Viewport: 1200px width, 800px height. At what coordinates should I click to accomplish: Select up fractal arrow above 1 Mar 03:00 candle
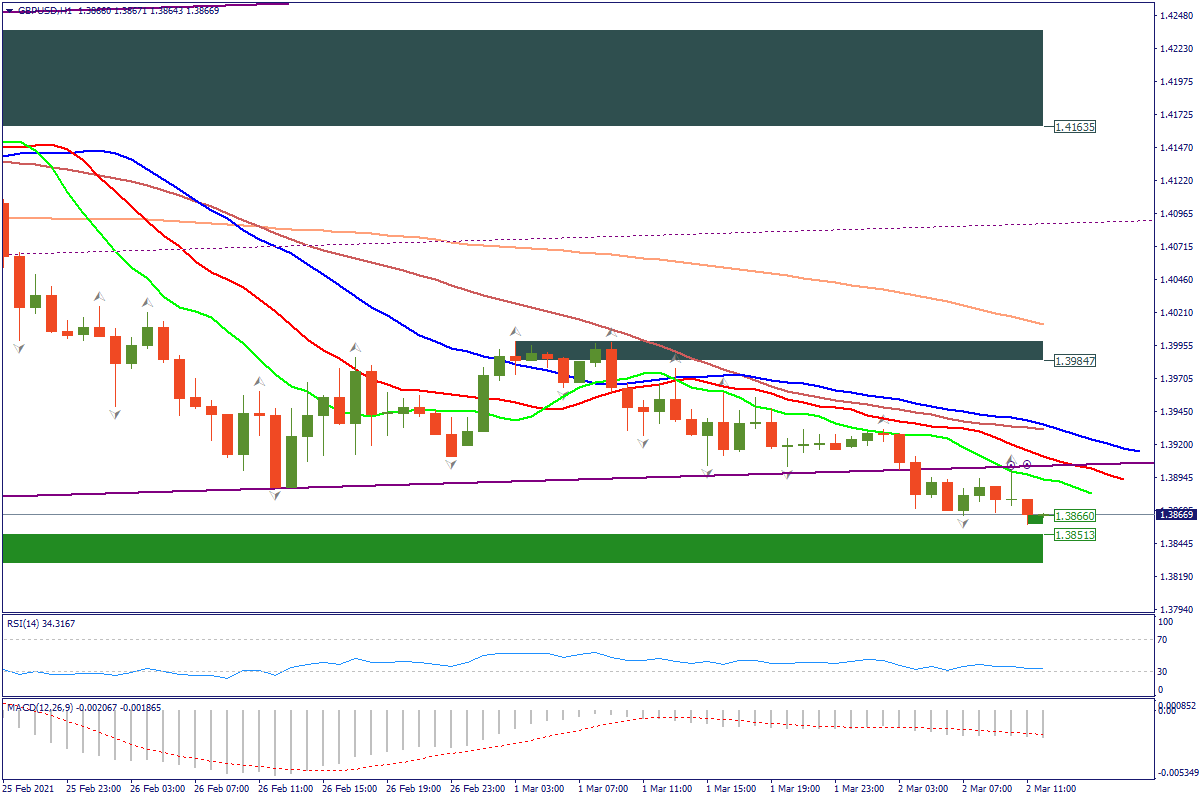coord(515,331)
